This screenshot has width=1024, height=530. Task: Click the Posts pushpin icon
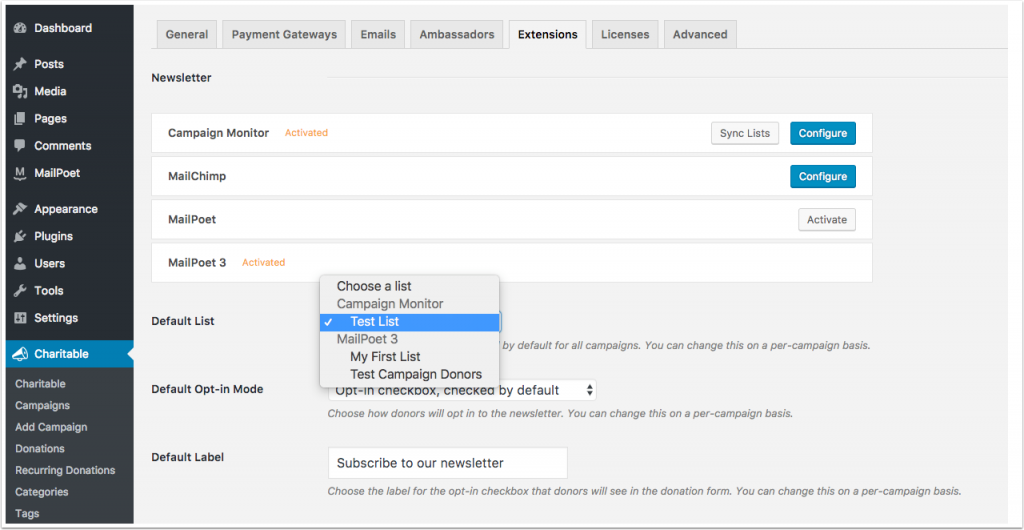20,64
